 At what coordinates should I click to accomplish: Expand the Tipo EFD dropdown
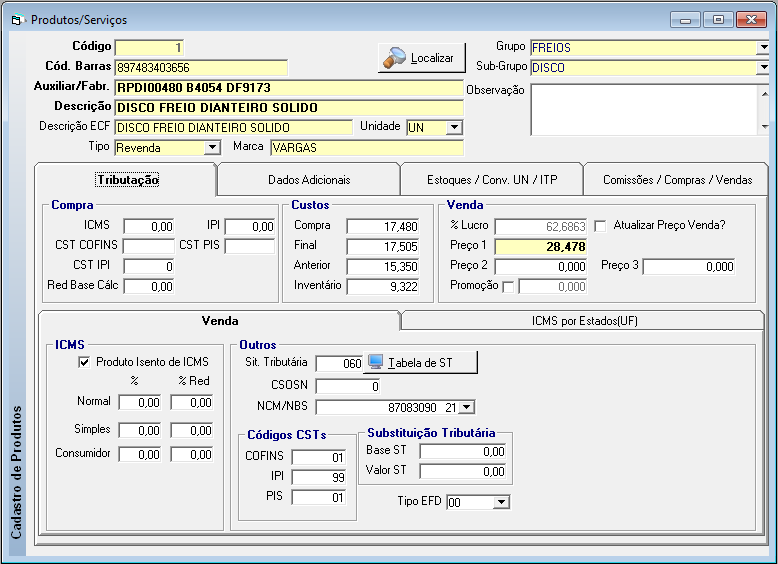click(501, 502)
